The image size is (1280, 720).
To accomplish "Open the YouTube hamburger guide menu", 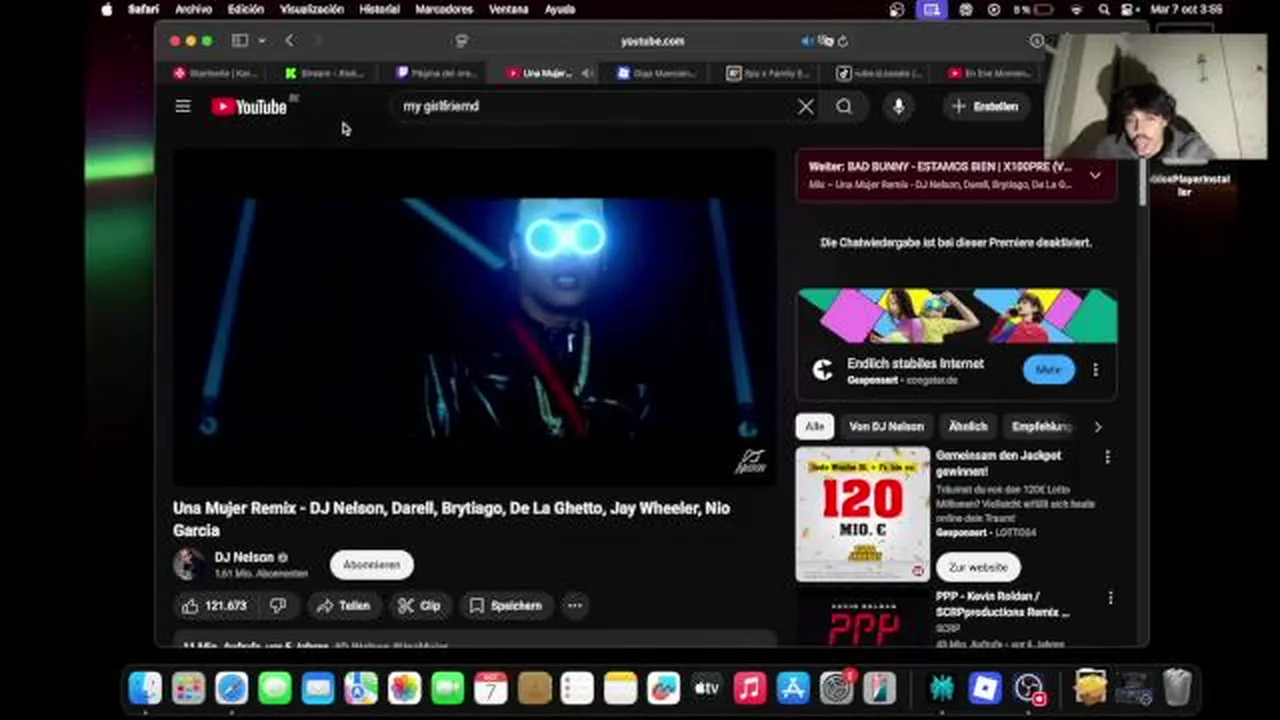I will 183,106.
